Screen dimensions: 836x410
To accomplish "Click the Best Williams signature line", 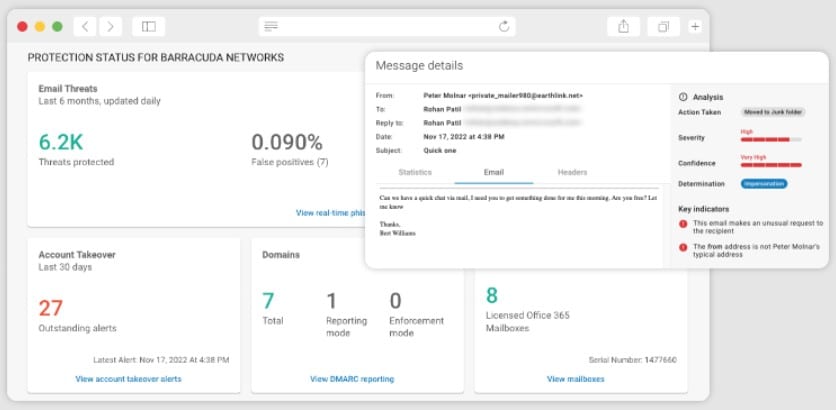I will click(397, 234).
